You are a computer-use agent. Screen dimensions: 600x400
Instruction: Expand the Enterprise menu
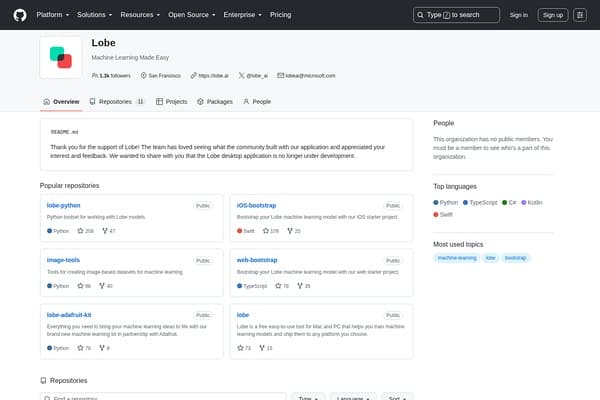point(243,15)
